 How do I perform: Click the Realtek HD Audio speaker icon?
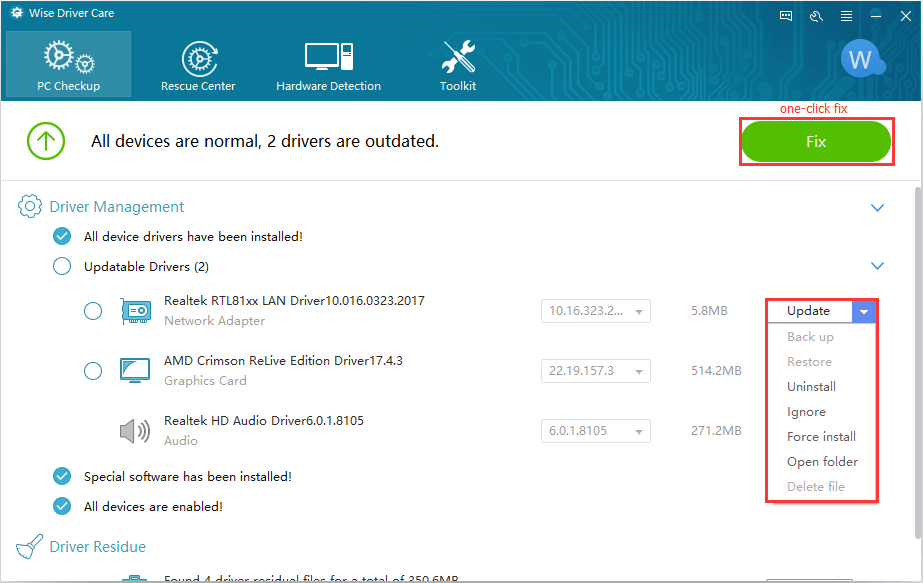[x=134, y=431]
